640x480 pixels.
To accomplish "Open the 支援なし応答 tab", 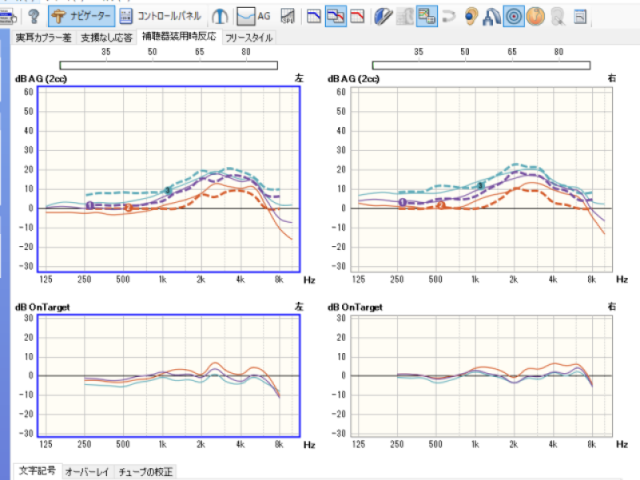I will coord(104,37).
